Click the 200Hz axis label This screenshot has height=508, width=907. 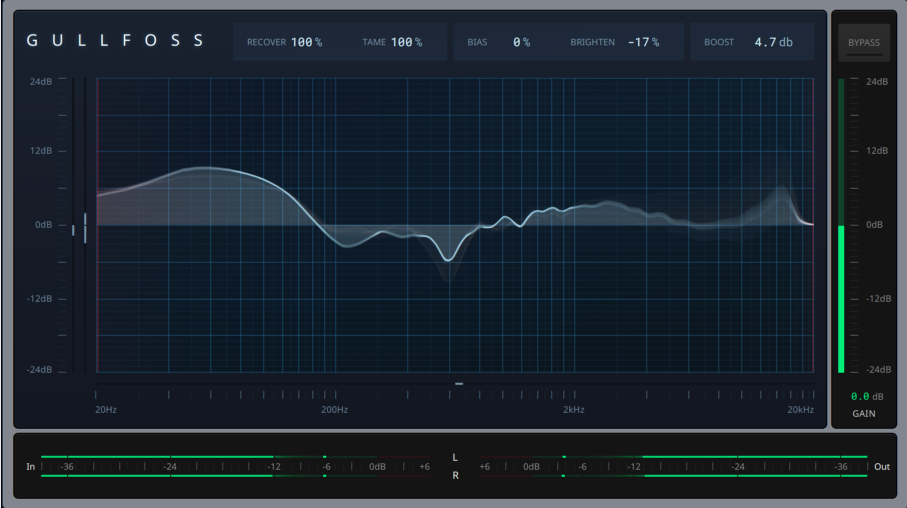[334, 410]
